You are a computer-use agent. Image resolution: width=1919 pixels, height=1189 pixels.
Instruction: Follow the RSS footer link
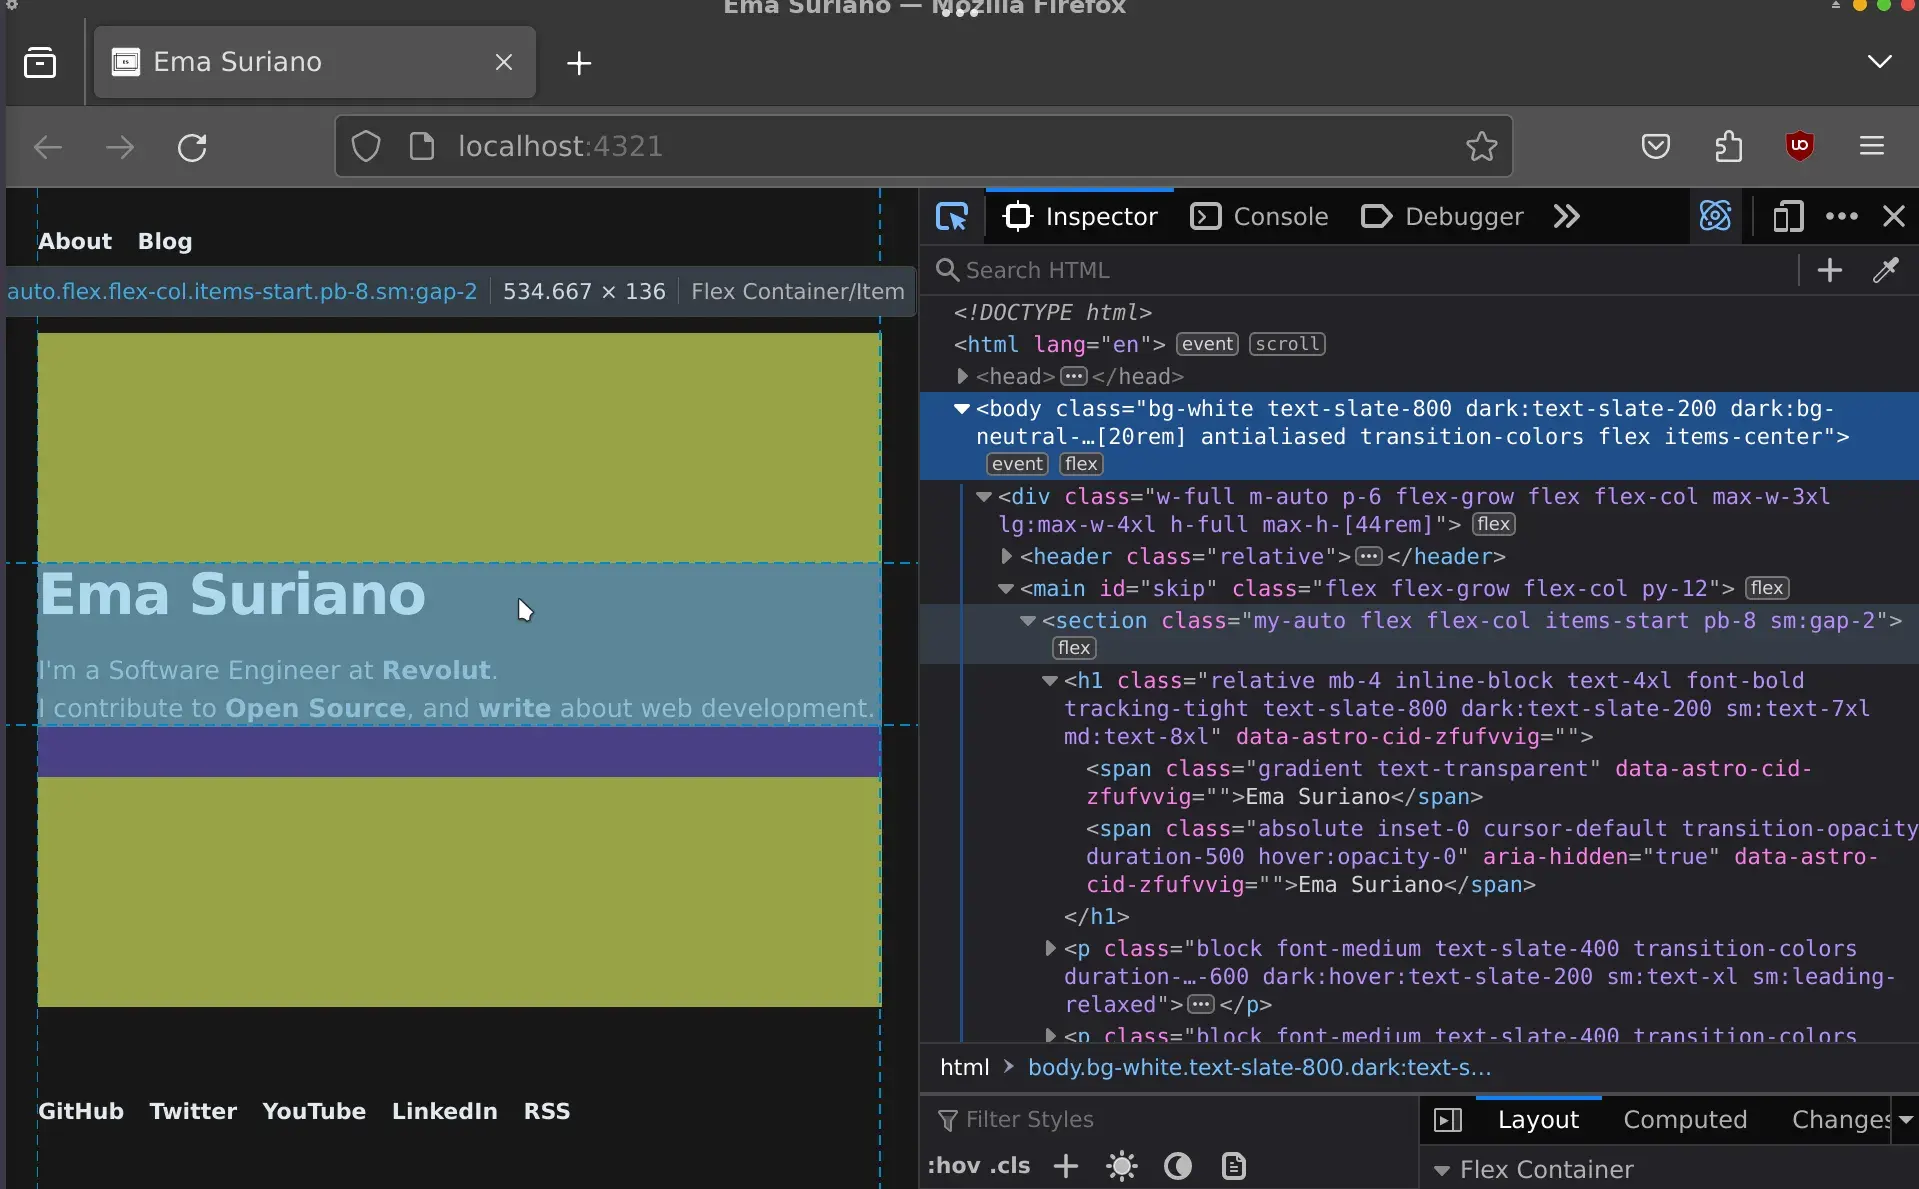click(x=547, y=1111)
